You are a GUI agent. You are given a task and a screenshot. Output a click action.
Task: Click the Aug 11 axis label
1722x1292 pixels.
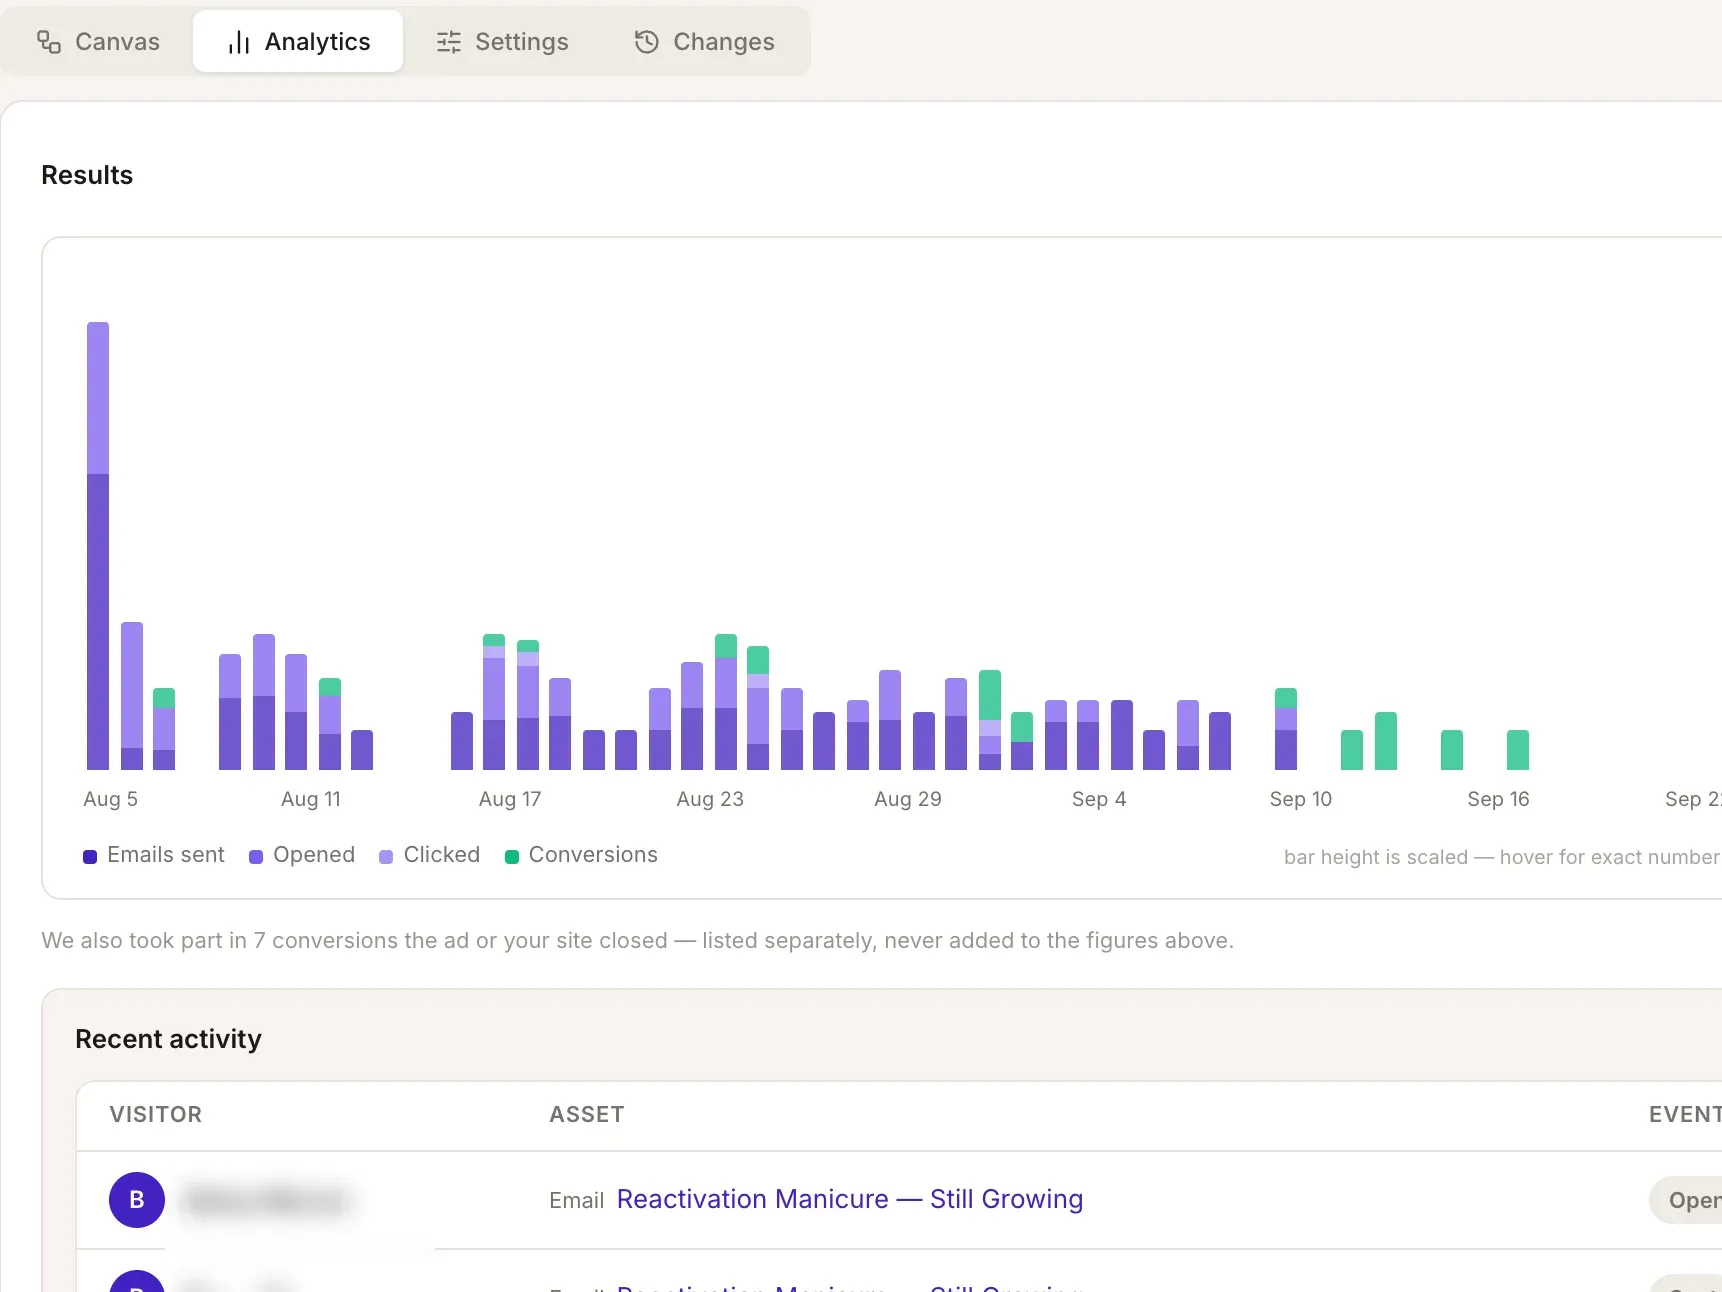(311, 799)
